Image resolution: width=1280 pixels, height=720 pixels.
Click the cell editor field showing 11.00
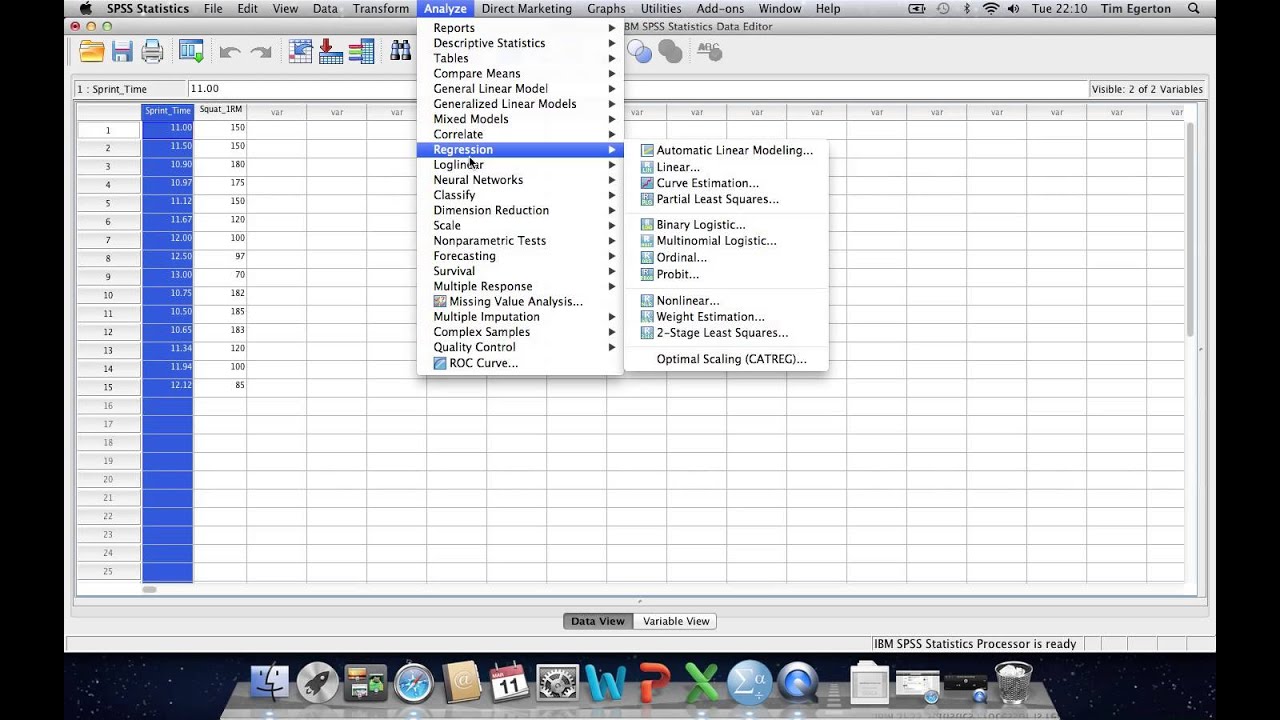coord(636,89)
